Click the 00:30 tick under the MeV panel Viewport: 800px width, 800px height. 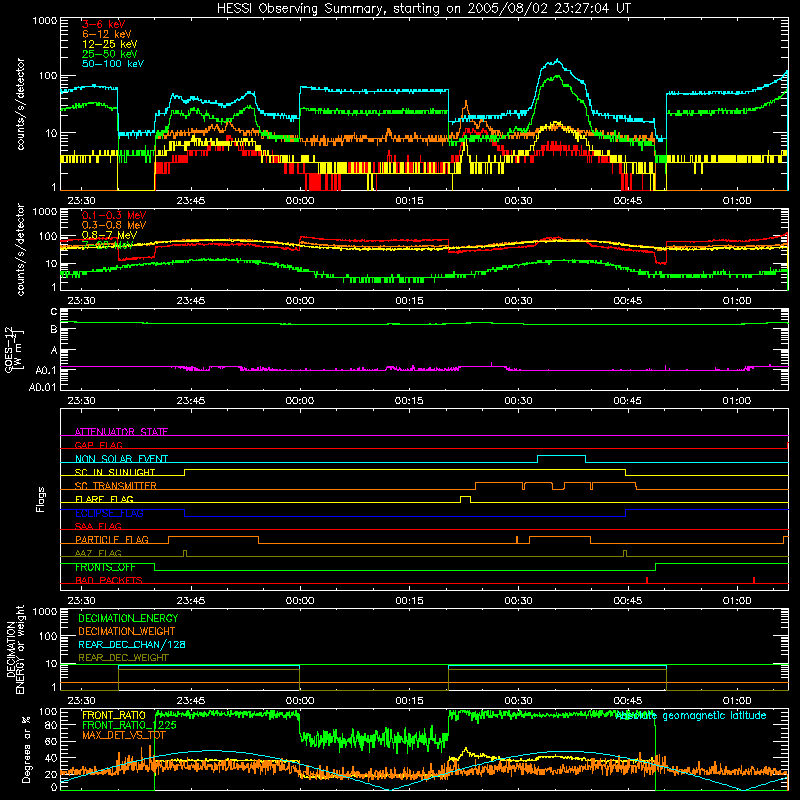tap(518, 301)
